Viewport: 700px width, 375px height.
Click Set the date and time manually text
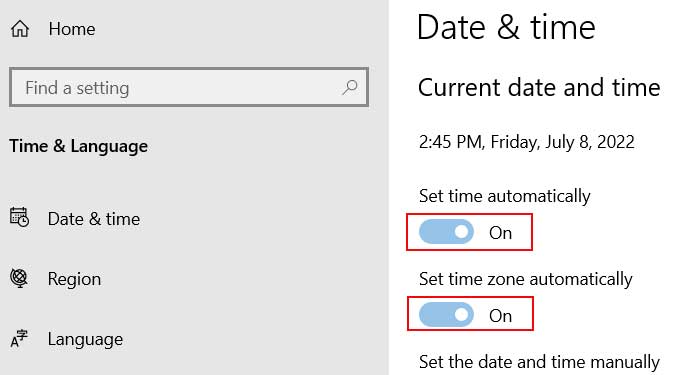[x=539, y=362]
